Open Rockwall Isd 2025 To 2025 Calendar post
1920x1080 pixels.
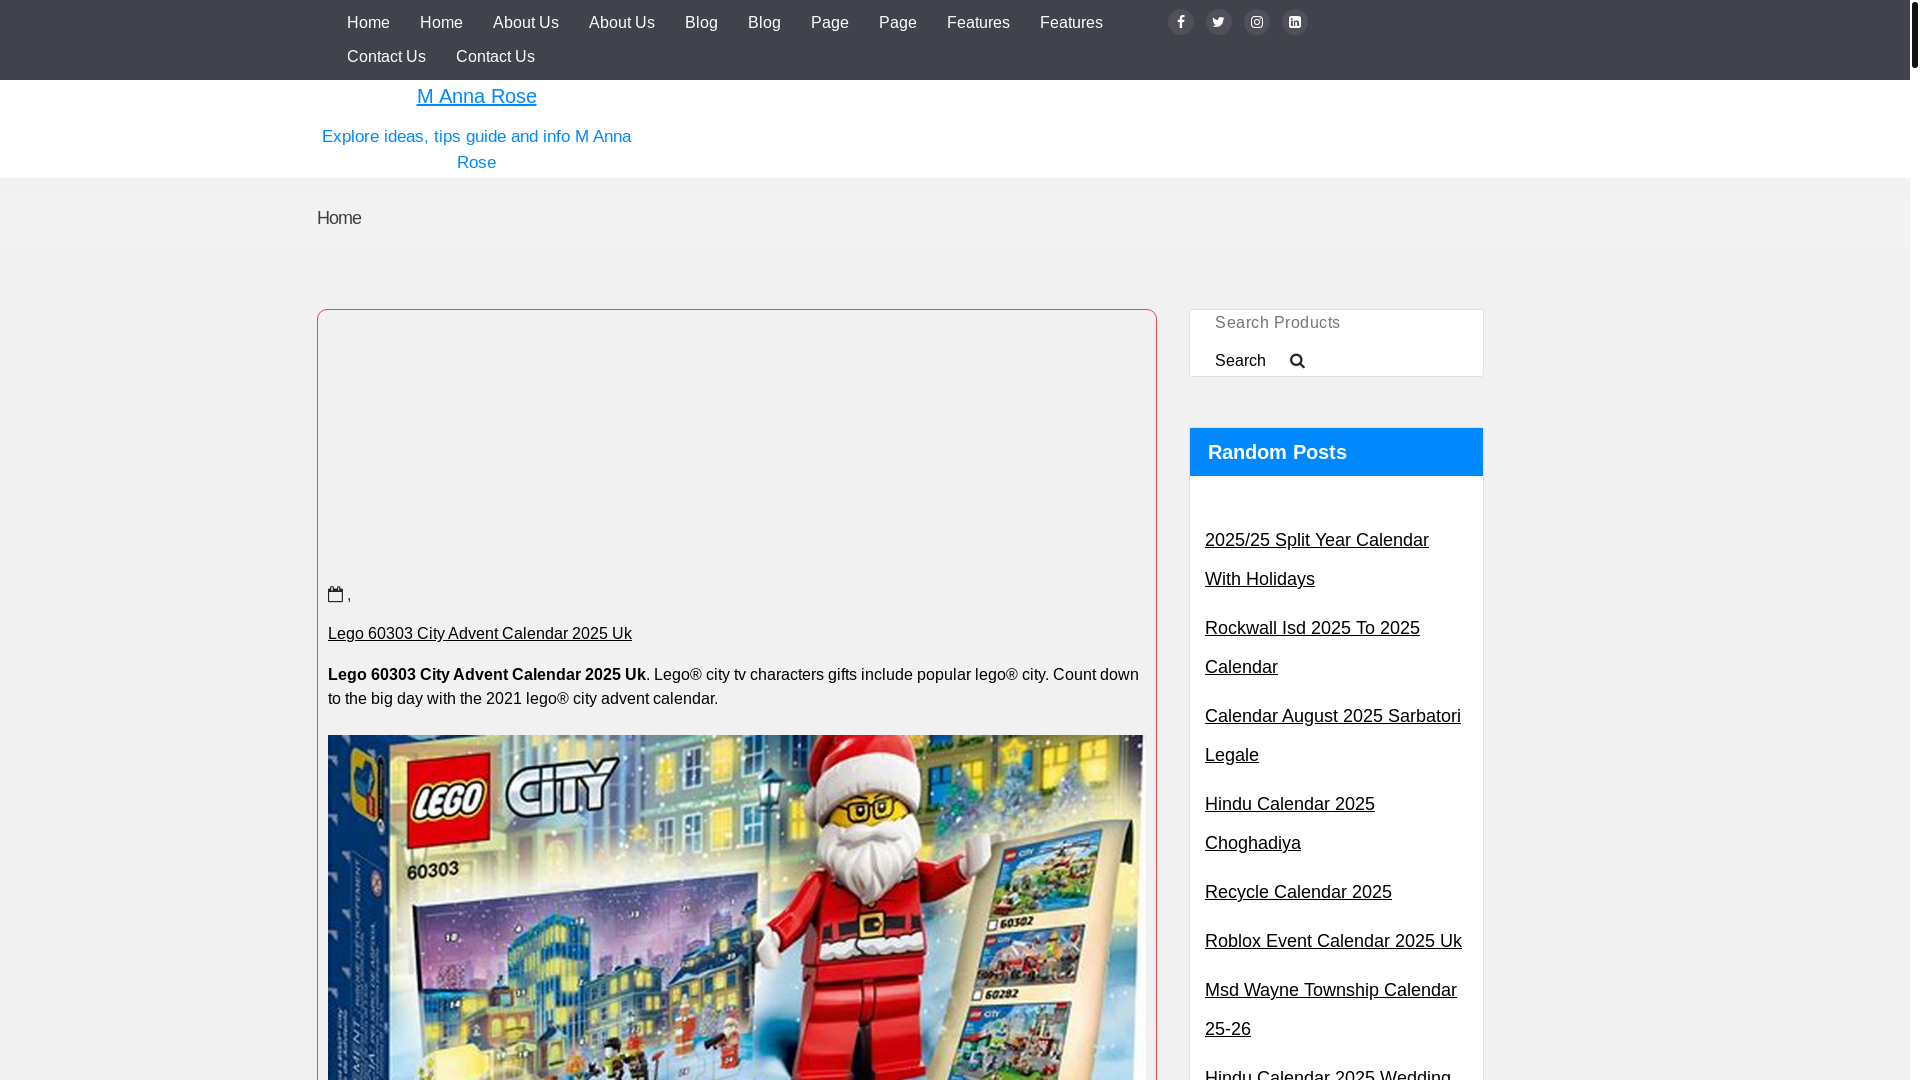point(1312,647)
